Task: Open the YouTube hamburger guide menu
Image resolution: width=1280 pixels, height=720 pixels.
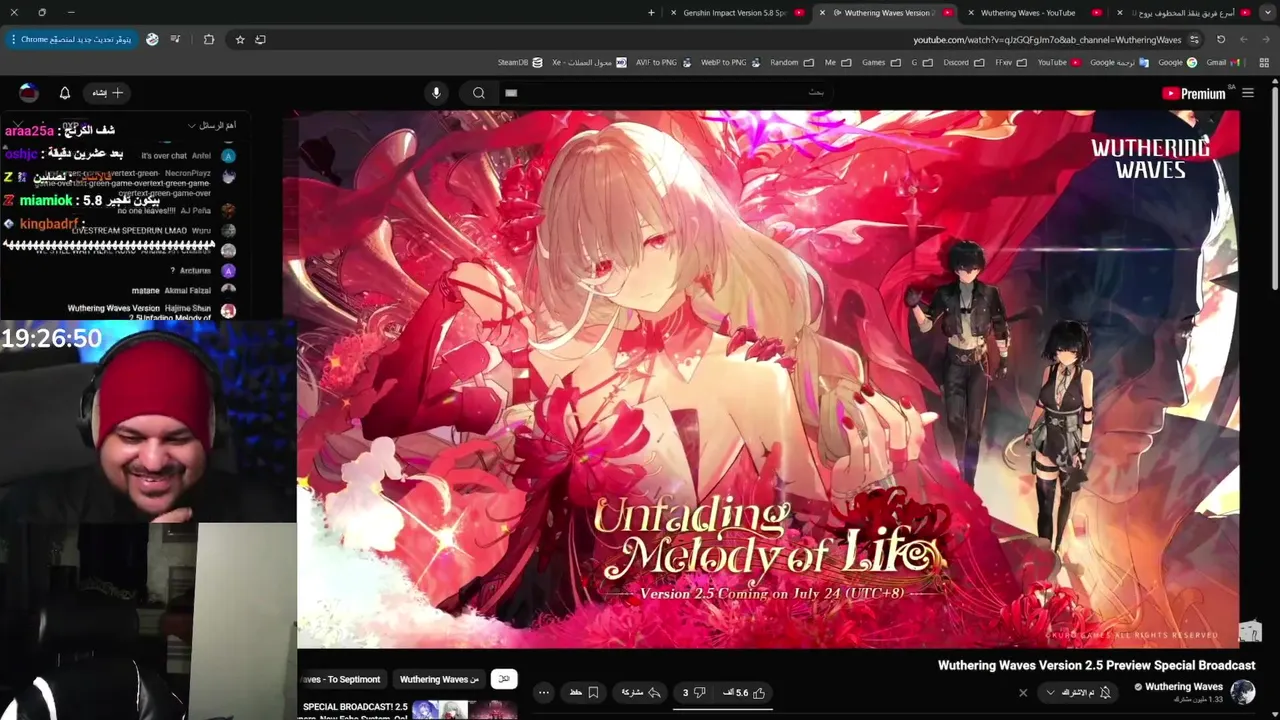Action: pyautogui.click(x=1248, y=93)
